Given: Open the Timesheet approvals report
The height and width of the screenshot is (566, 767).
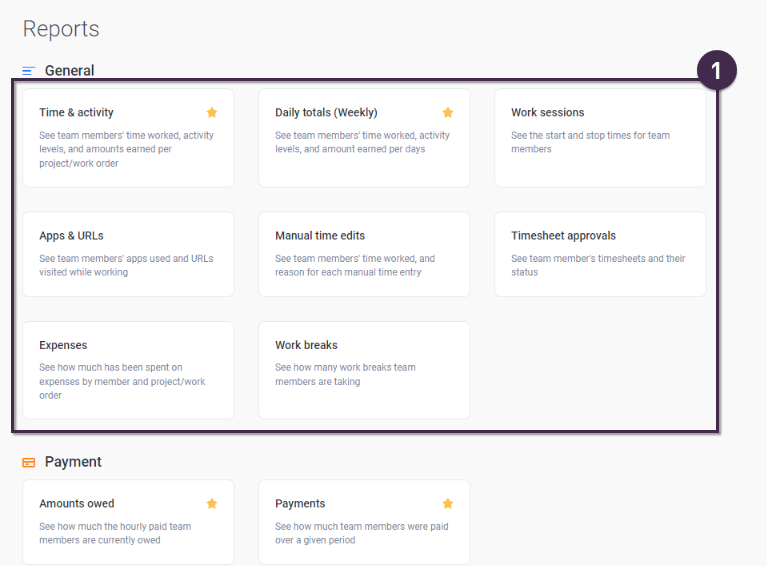Looking at the screenshot, I should (x=600, y=254).
